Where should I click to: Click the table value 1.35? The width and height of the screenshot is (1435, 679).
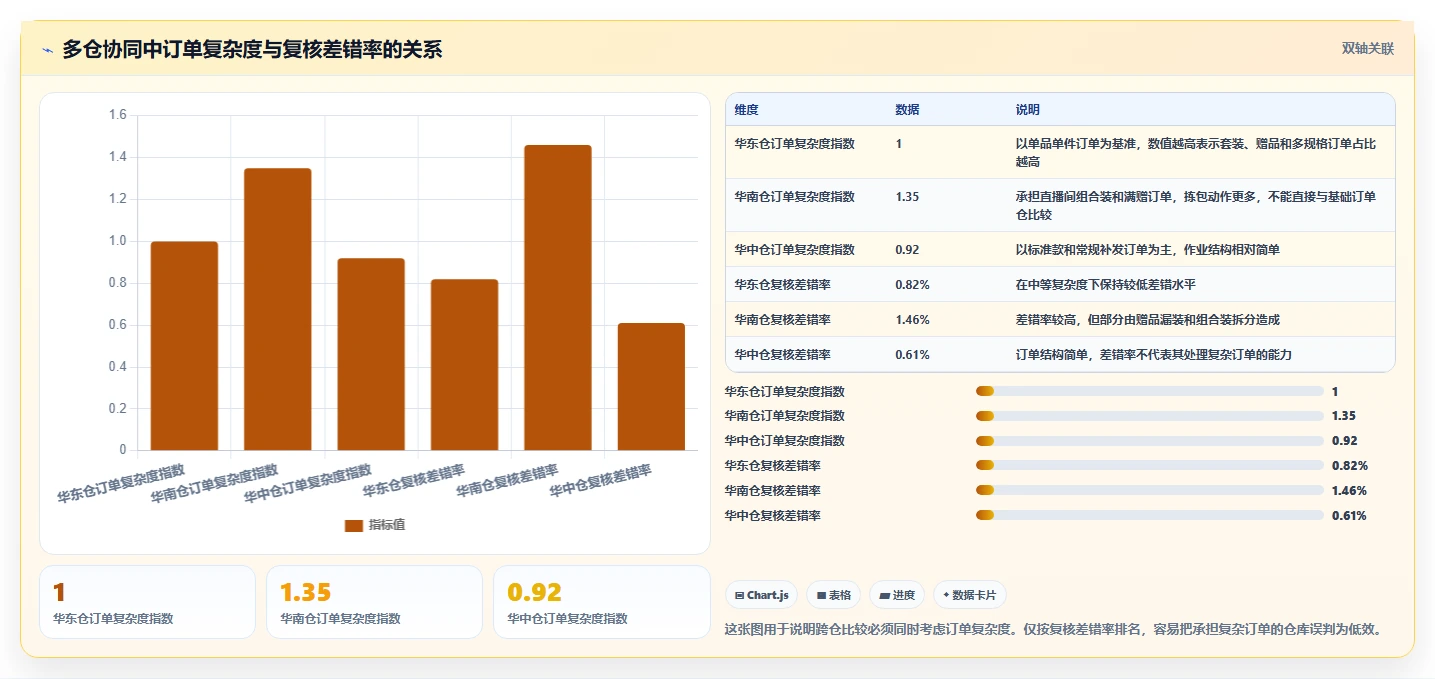(x=907, y=197)
